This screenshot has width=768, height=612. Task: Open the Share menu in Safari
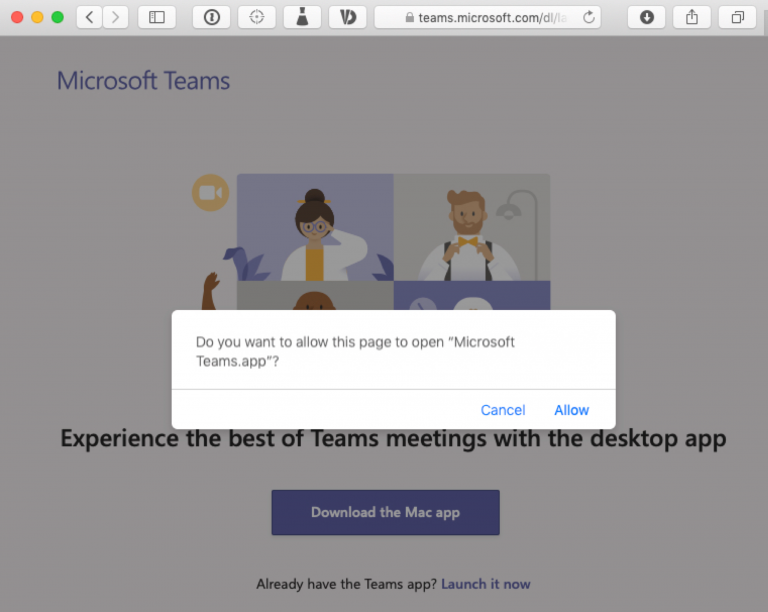pos(692,18)
